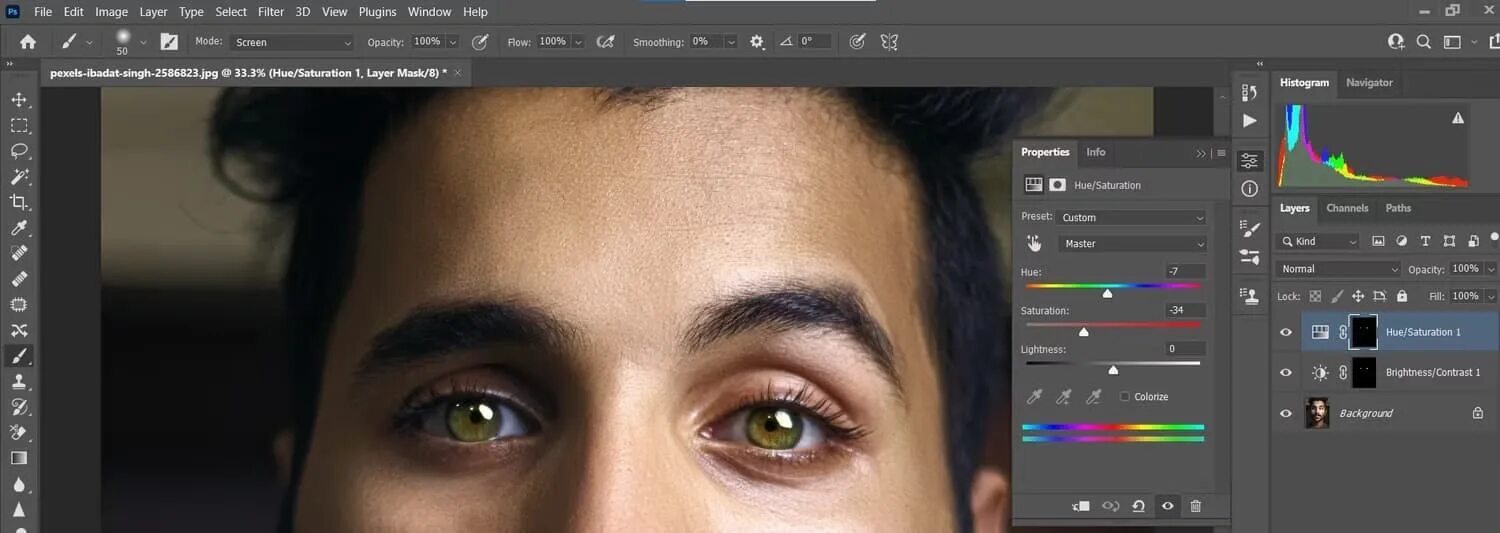Hide the Hue/Saturation 1 layer
The image size is (1500, 533).
[1286, 332]
